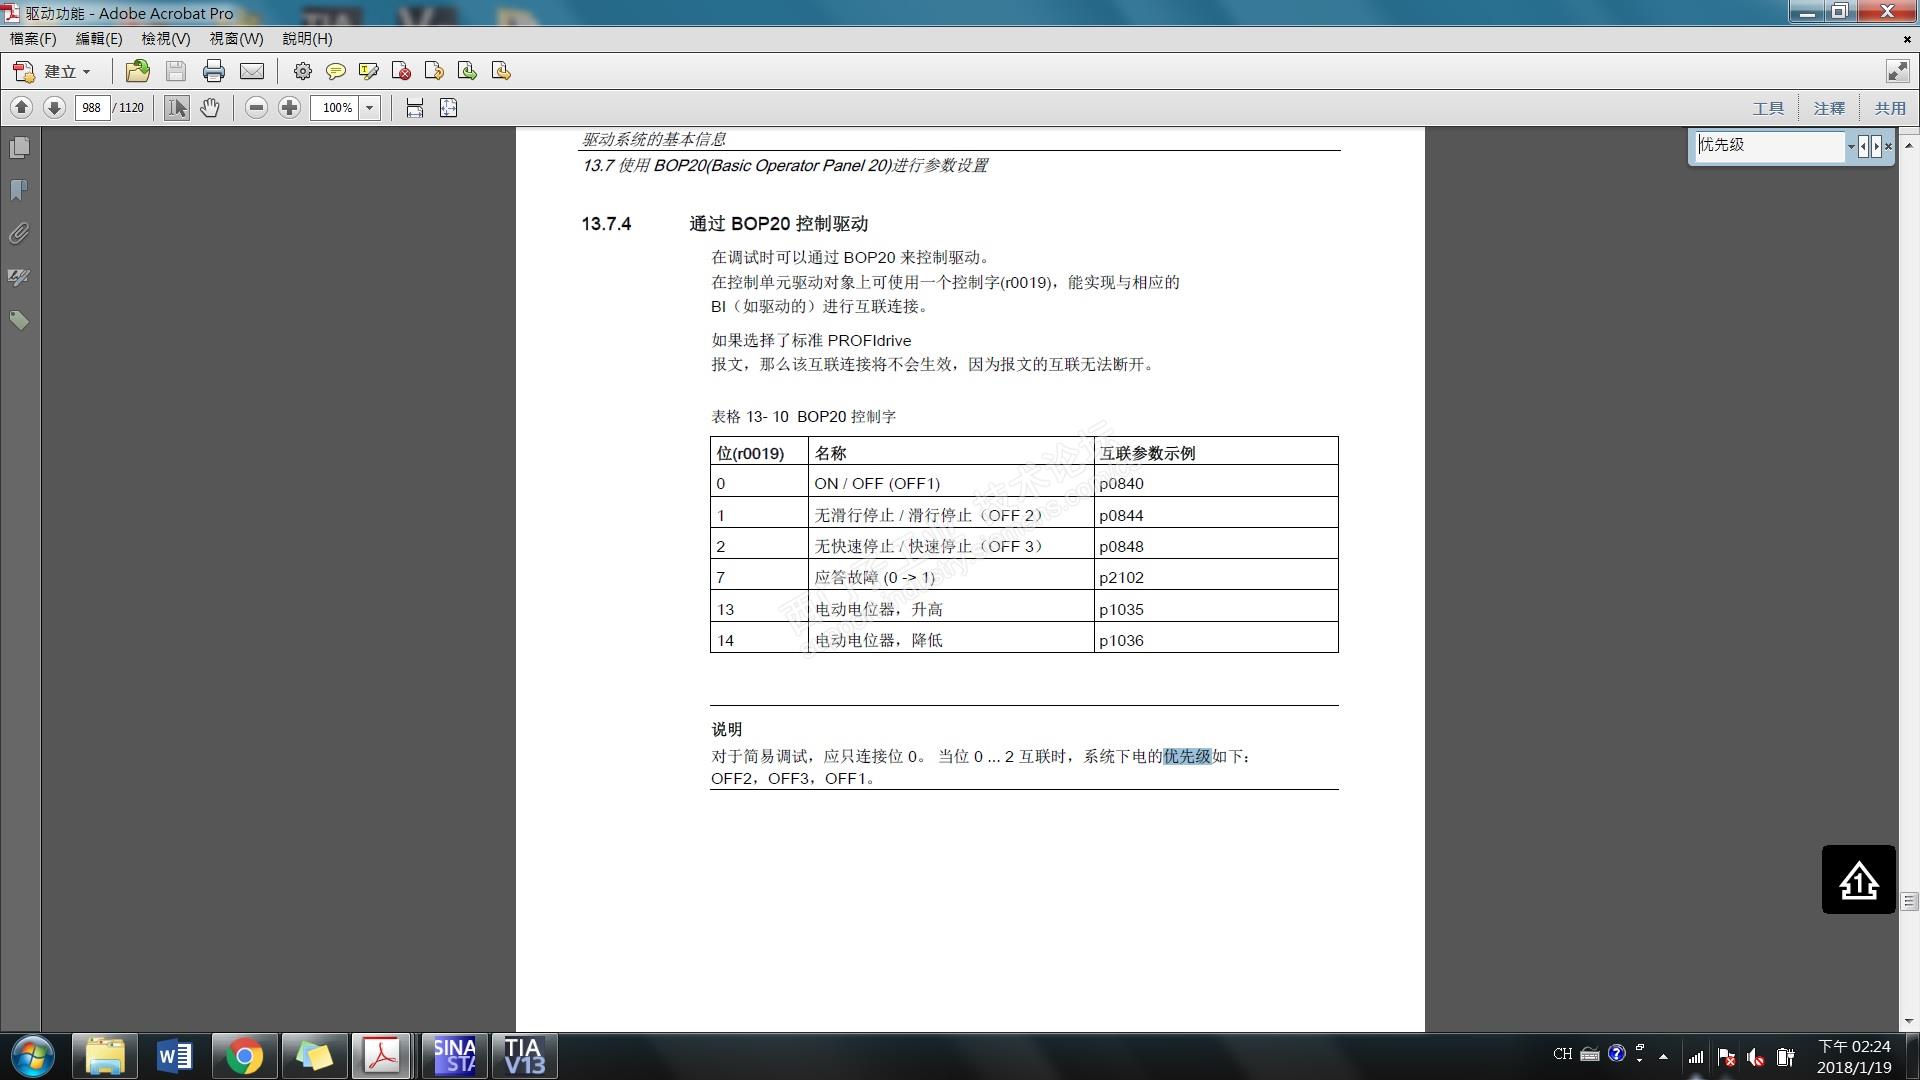Open the page thumbnails panel

(x=19, y=148)
